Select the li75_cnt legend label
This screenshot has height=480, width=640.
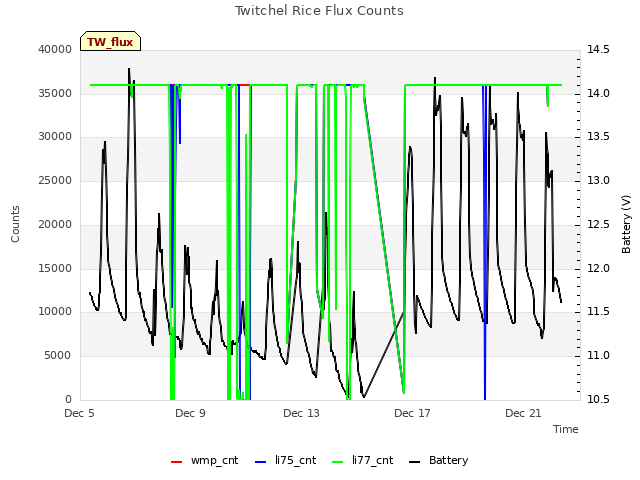pos(296,460)
